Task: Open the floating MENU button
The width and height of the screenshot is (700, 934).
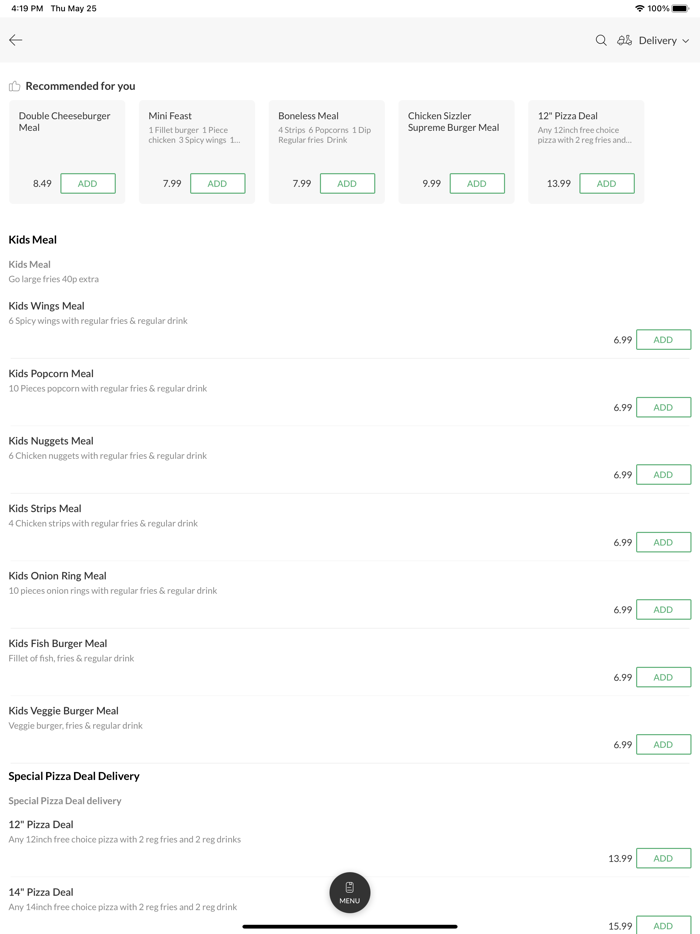Action: [x=350, y=893]
